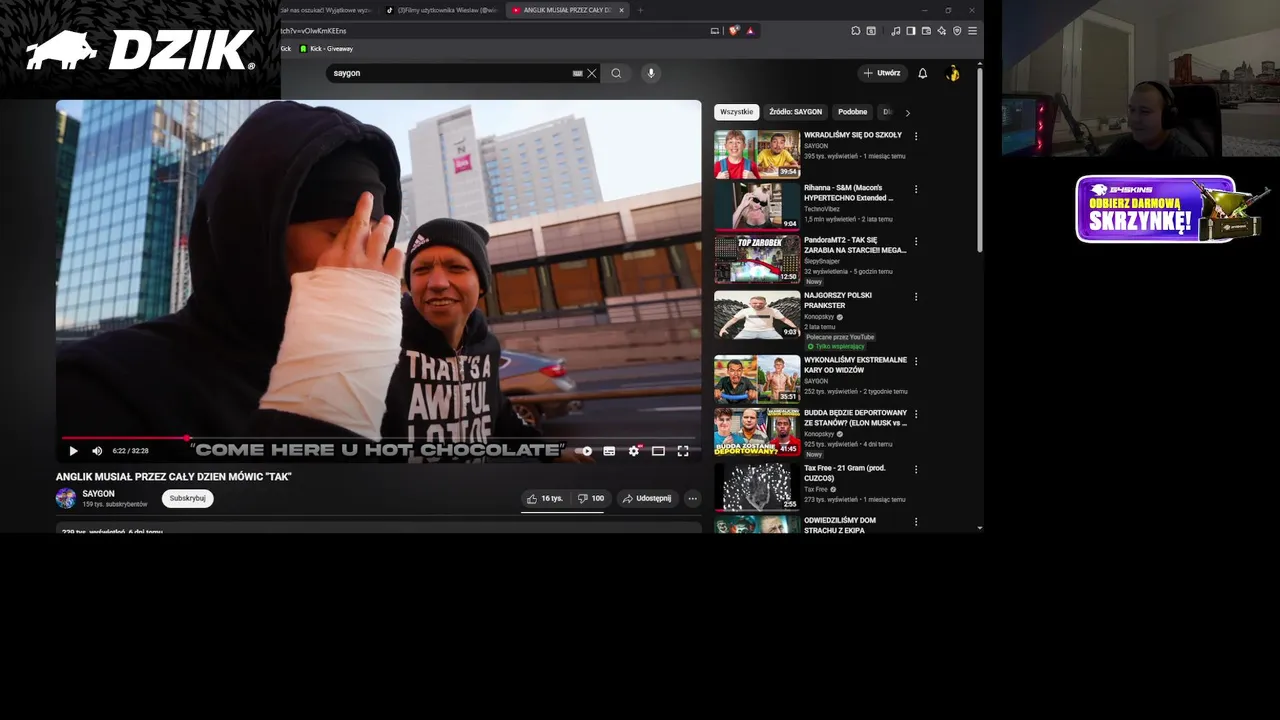The width and height of the screenshot is (1280, 720).
Task: Select the Wszystkie filter chip
Action: pyautogui.click(x=737, y=112)
